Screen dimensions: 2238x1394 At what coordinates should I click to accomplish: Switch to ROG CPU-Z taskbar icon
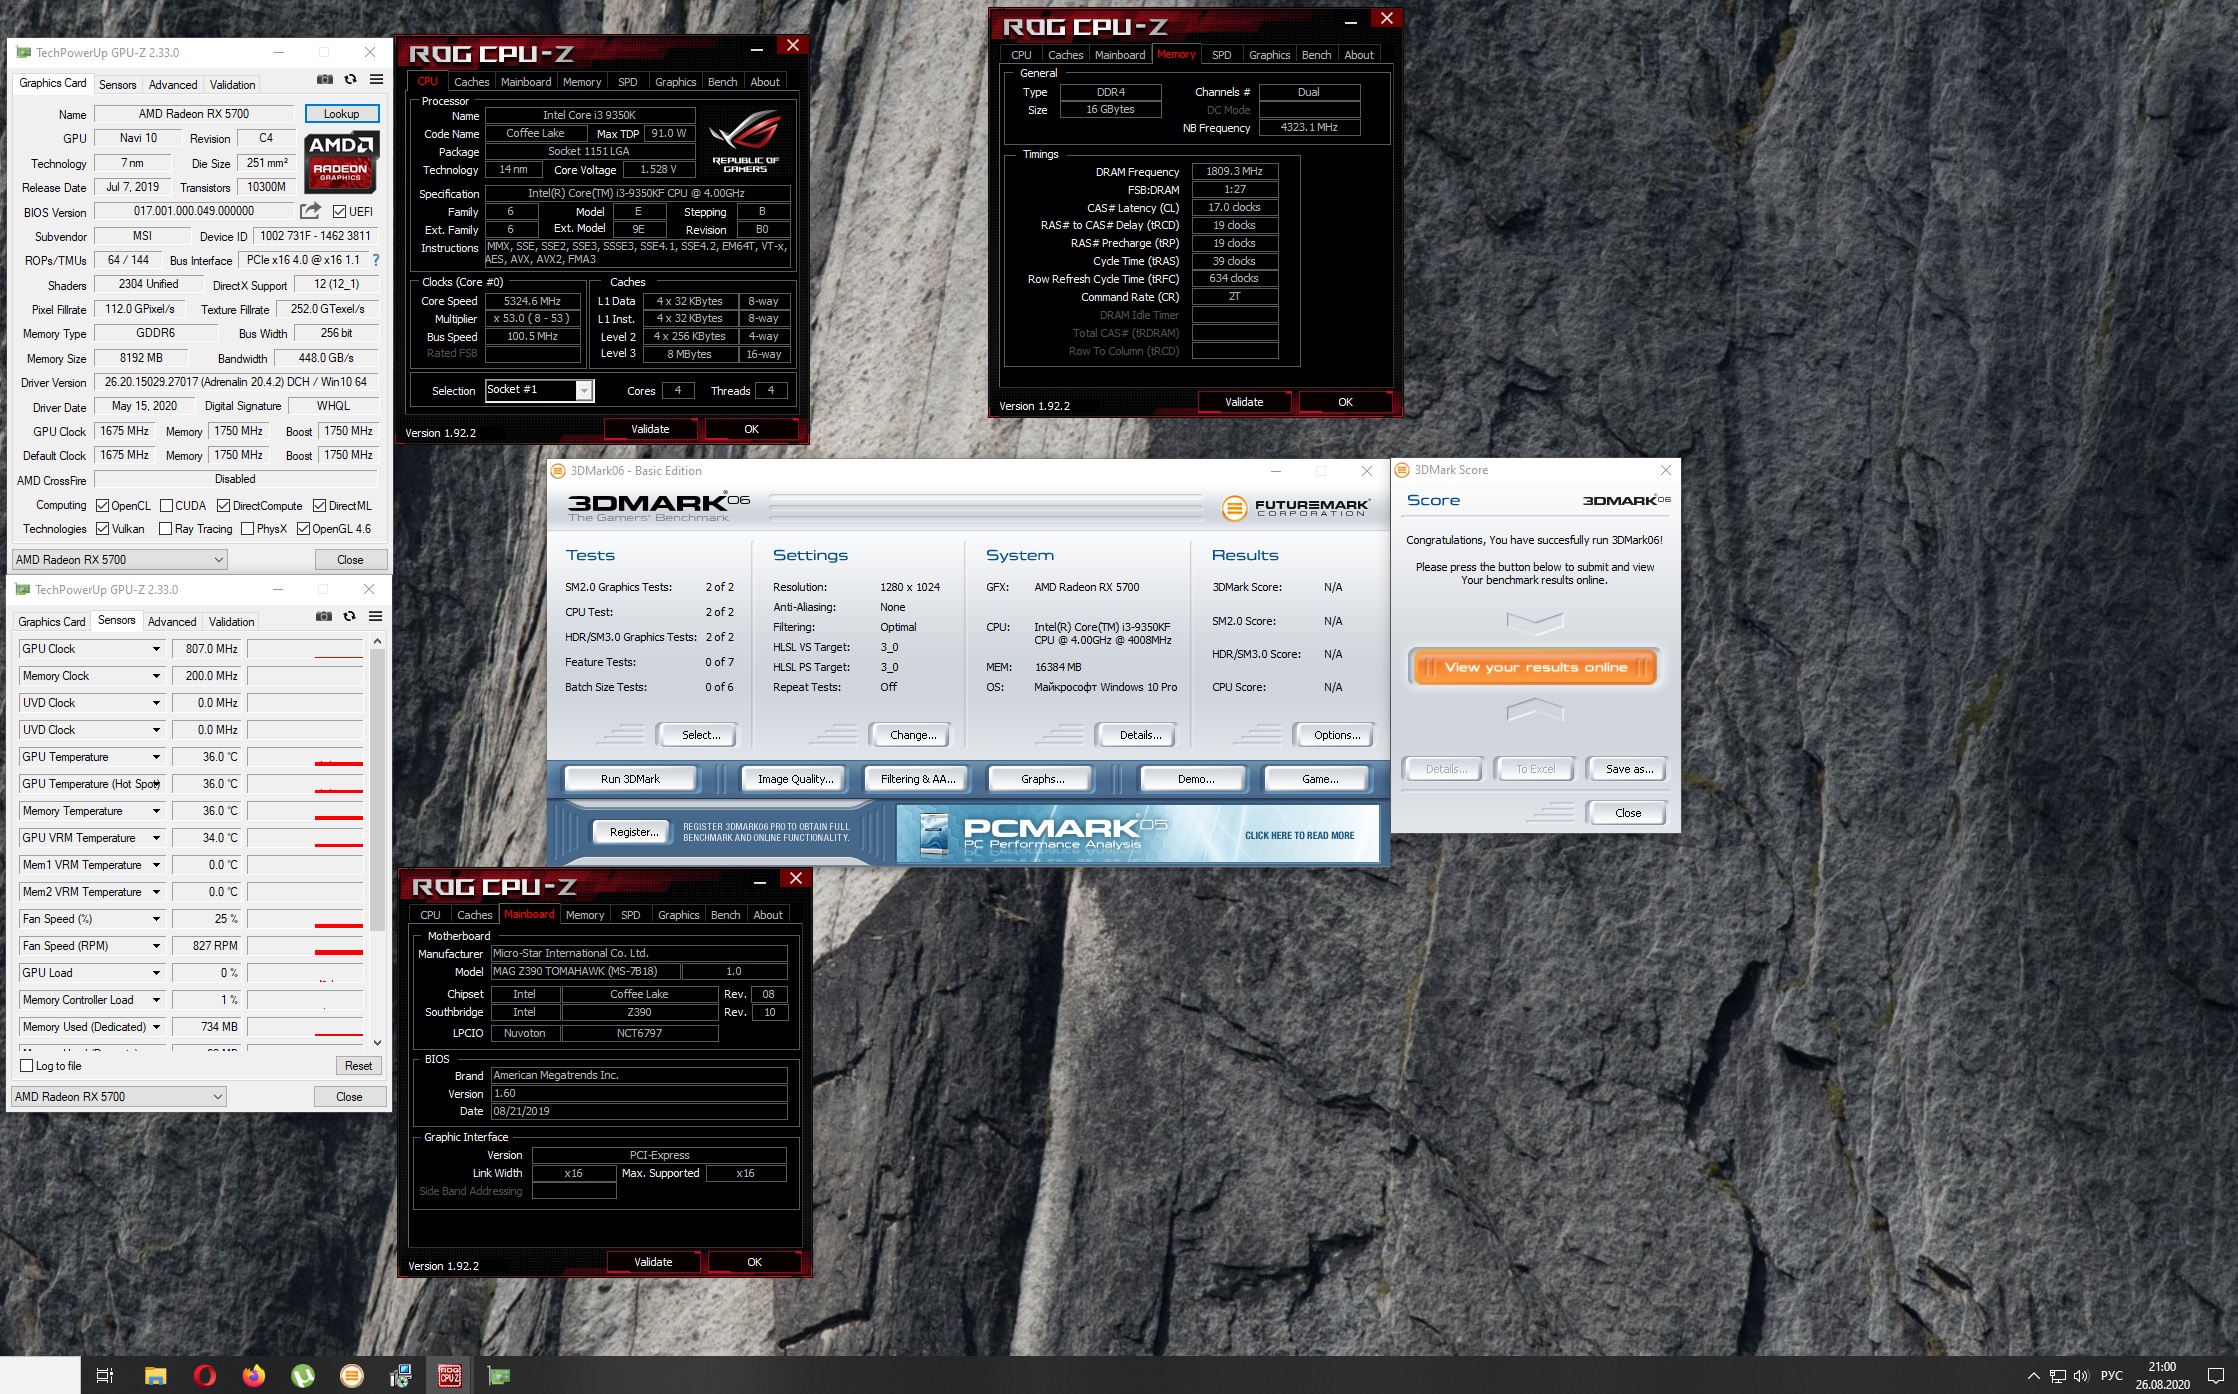tap(450, 1376)
